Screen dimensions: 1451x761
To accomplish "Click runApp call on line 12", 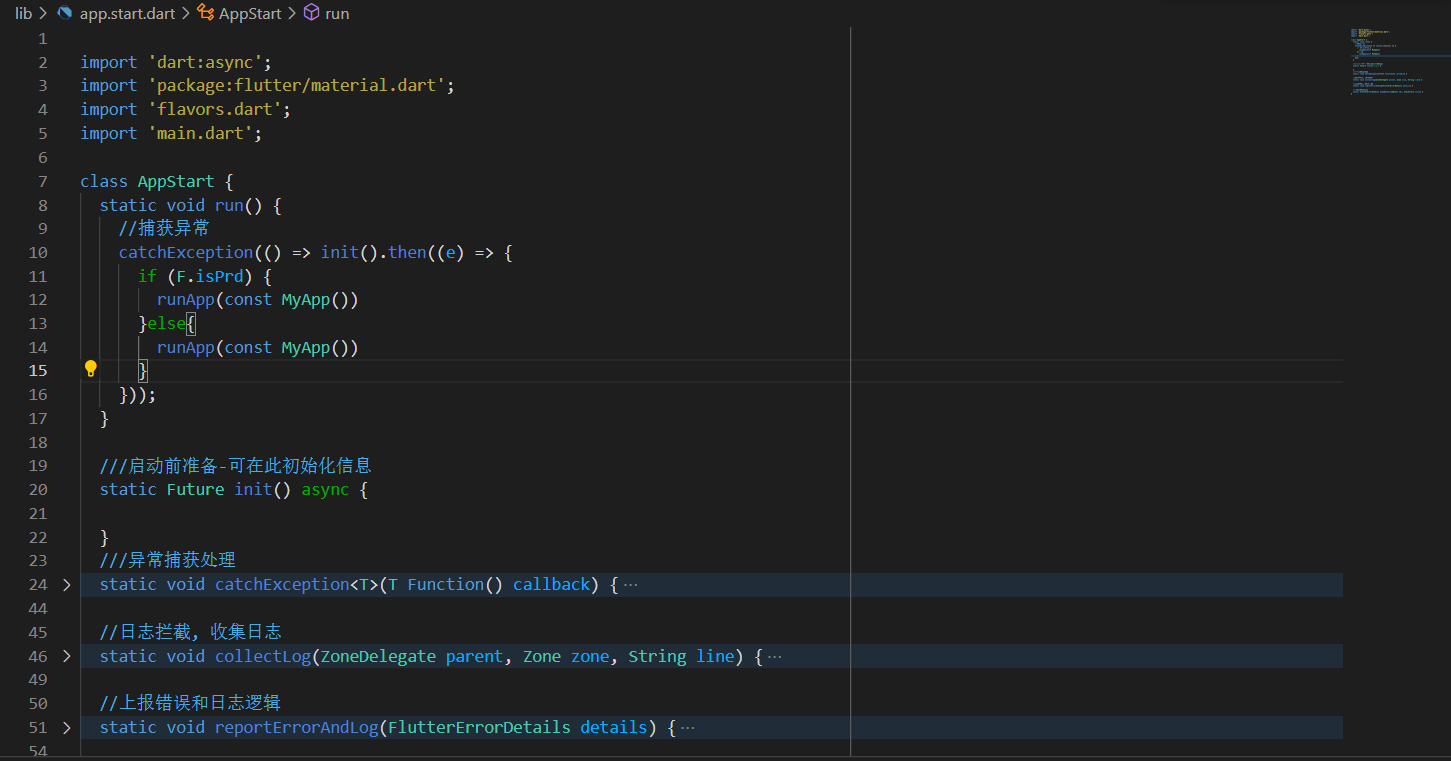I will [186, 300].
